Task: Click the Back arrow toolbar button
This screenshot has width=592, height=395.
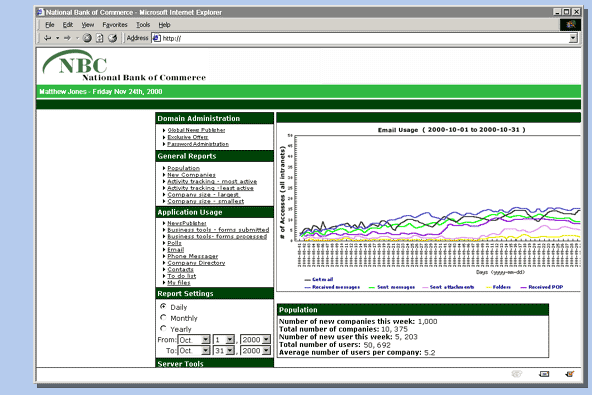Action: coord(48,38)
